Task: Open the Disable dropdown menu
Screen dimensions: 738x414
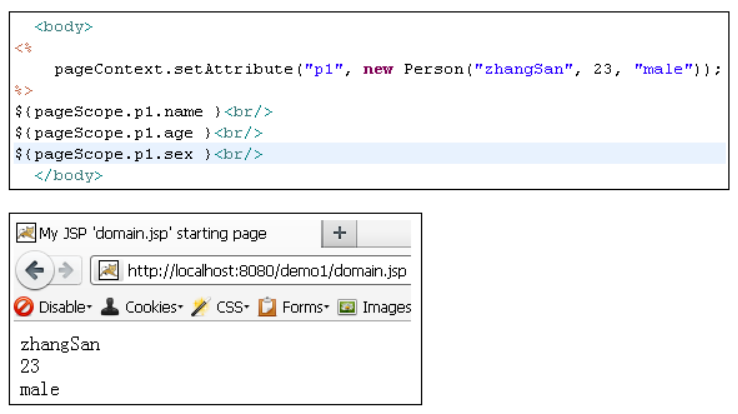Action: [65, 307]
